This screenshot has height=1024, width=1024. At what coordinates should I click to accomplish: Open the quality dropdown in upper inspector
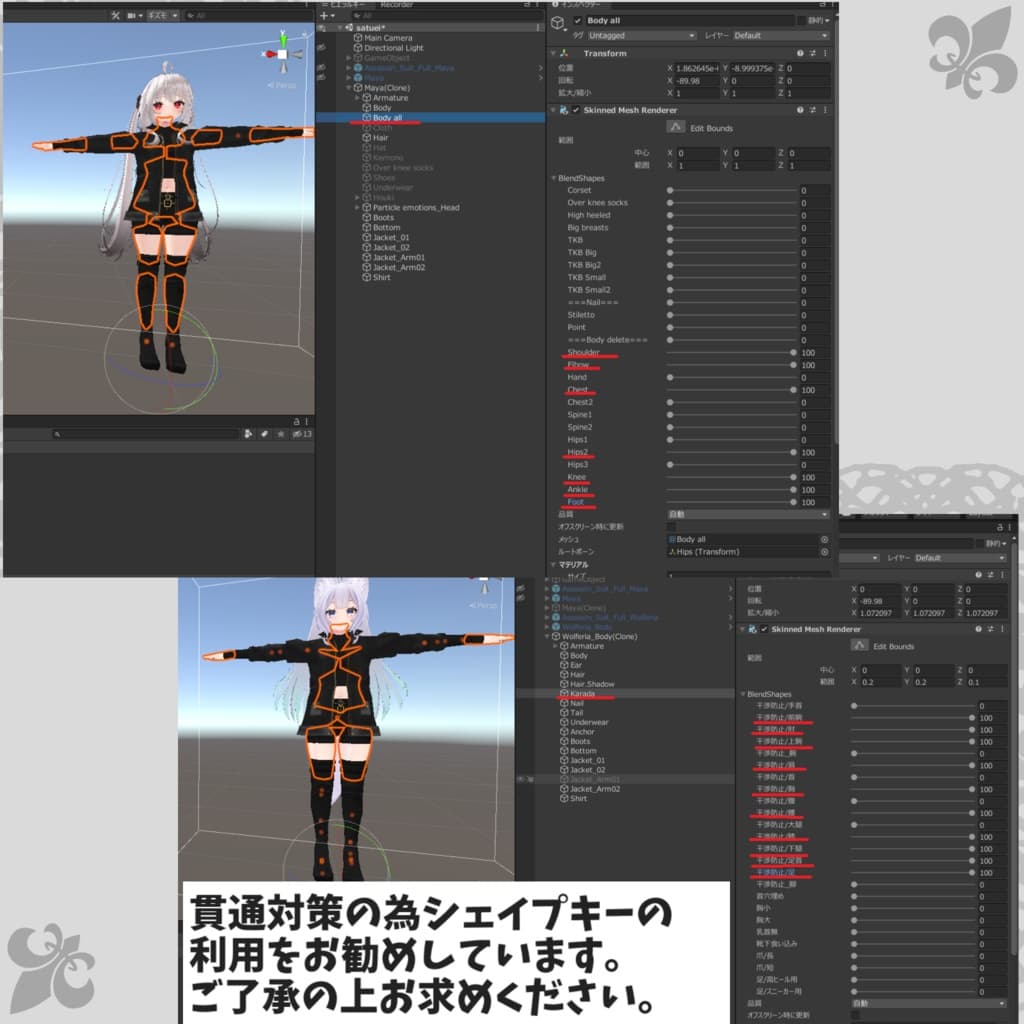(x=748, y=515)
